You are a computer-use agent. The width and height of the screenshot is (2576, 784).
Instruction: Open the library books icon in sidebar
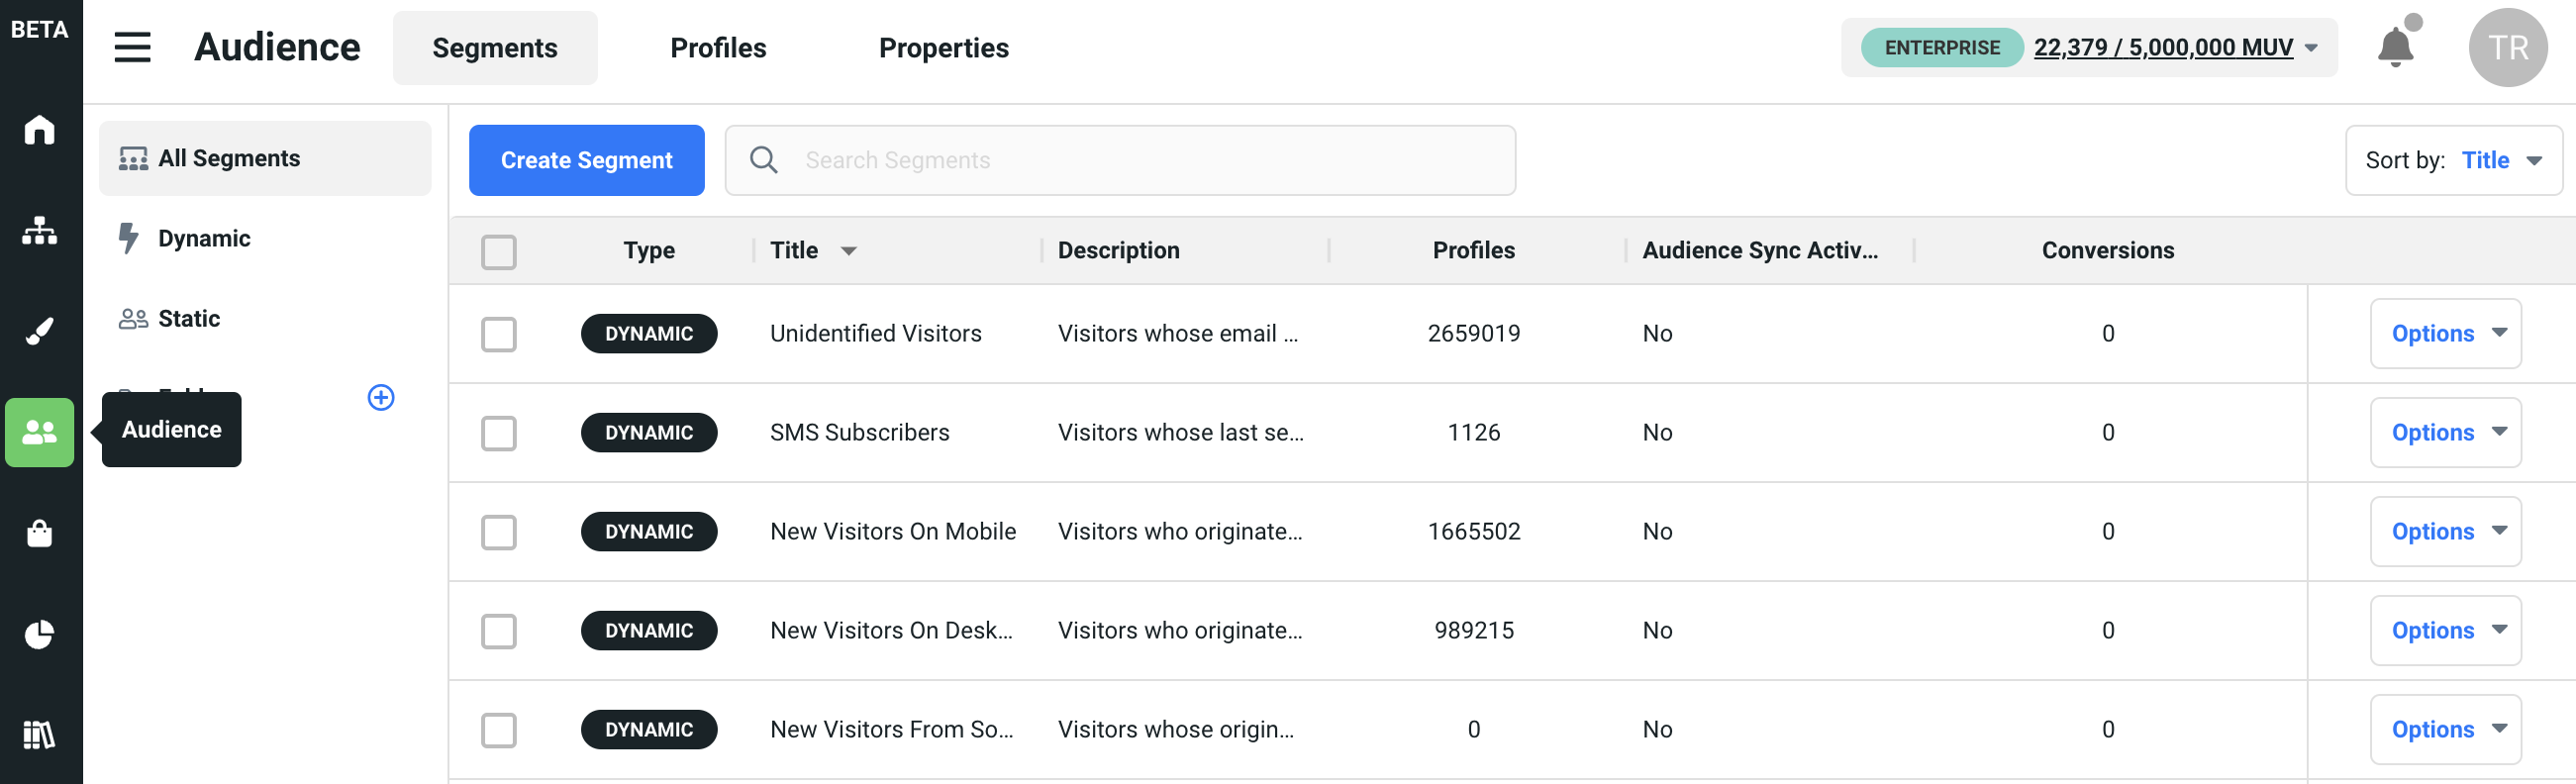pyautogui.click(x=40, y=735)
